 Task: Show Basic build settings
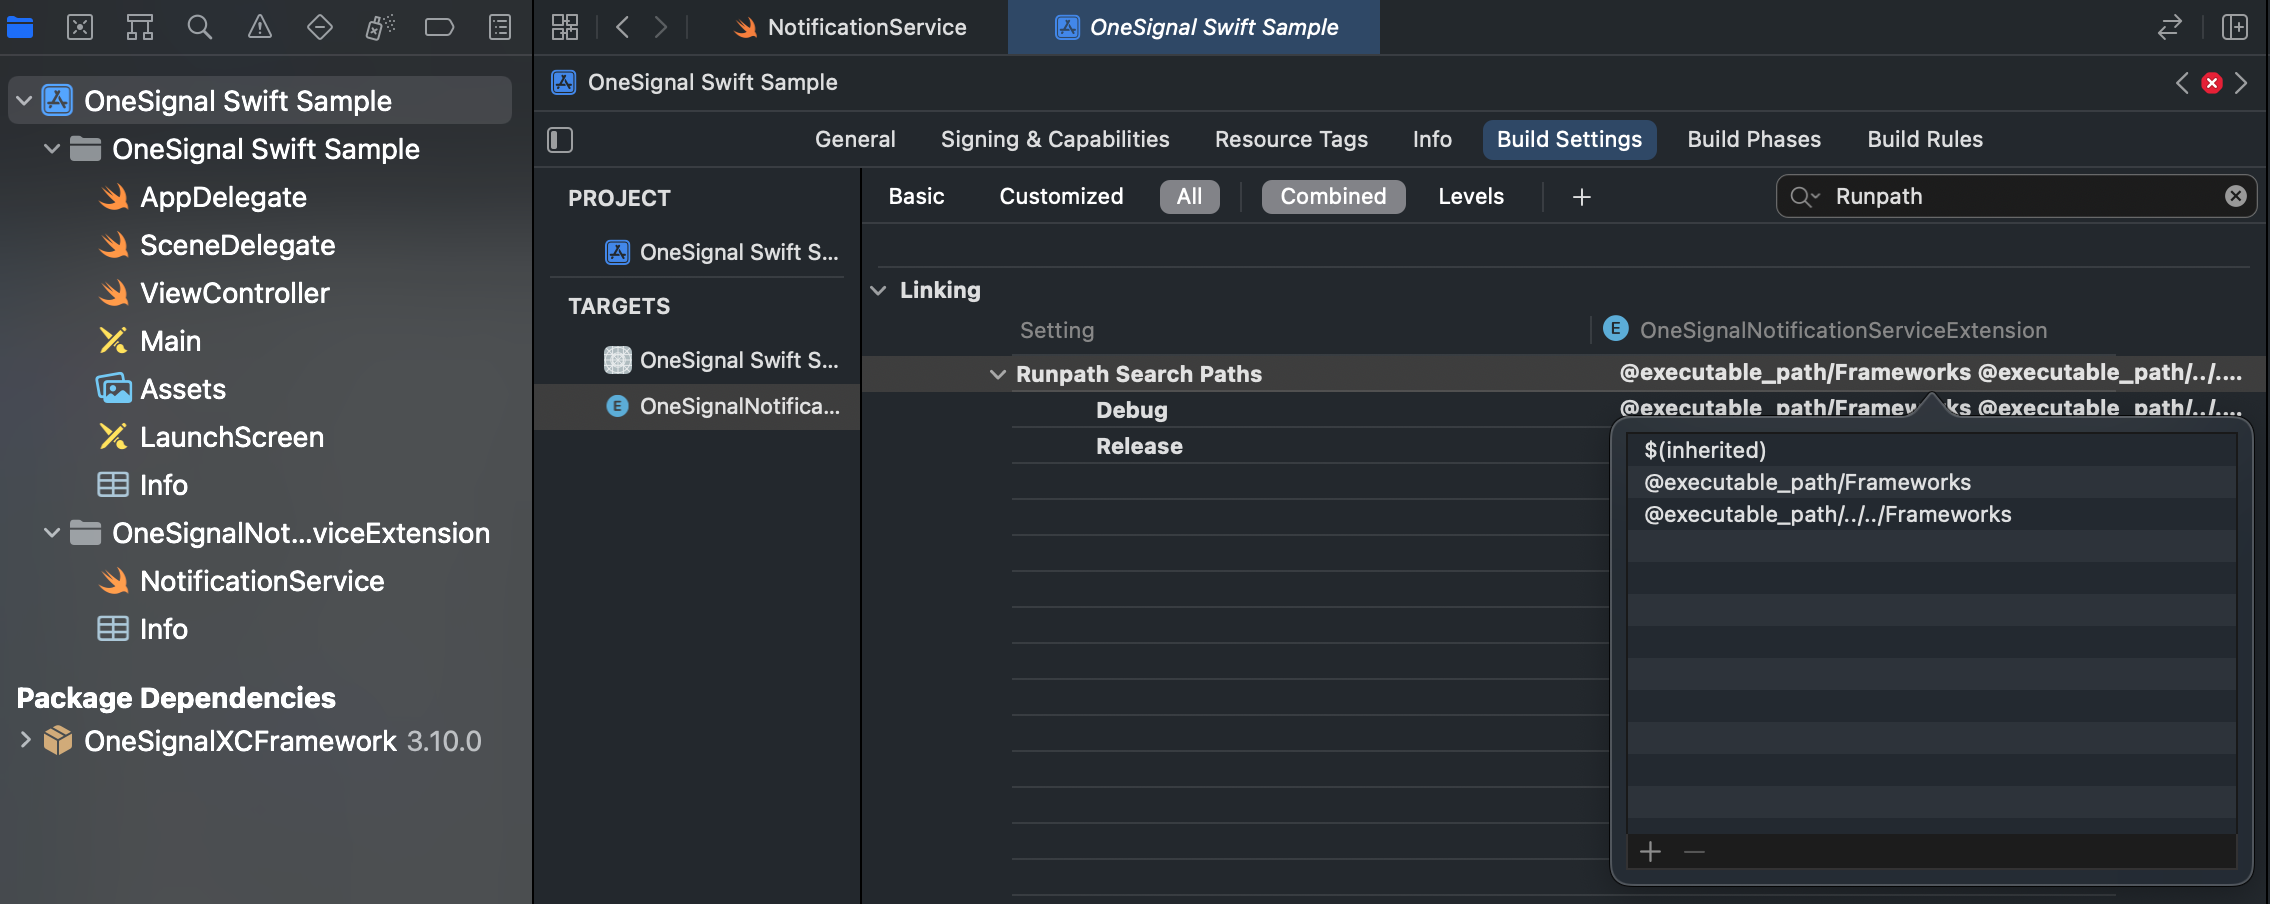click(916, 197)
